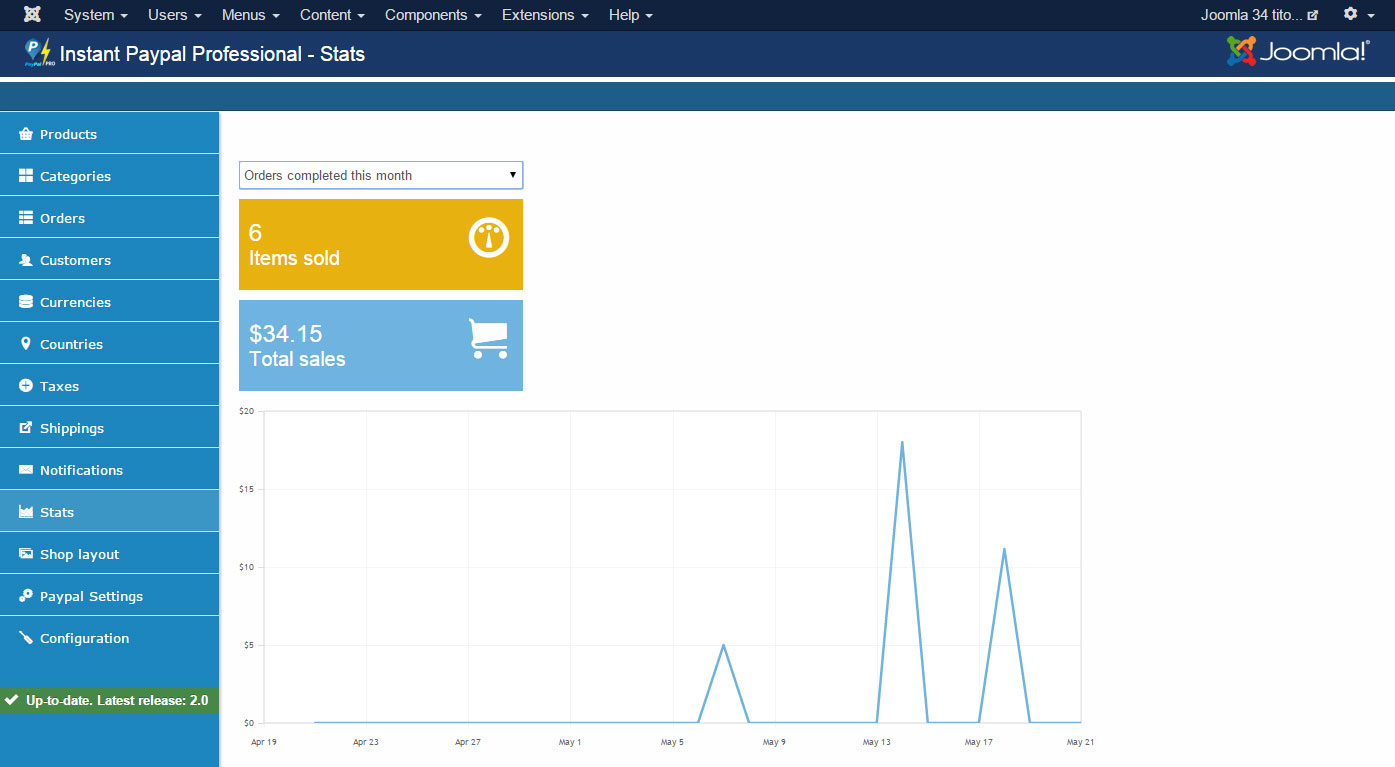Click the Joomla! brand logo at right
Image resolution: width=1395 pixels, height=767 pixels.
1298,52
